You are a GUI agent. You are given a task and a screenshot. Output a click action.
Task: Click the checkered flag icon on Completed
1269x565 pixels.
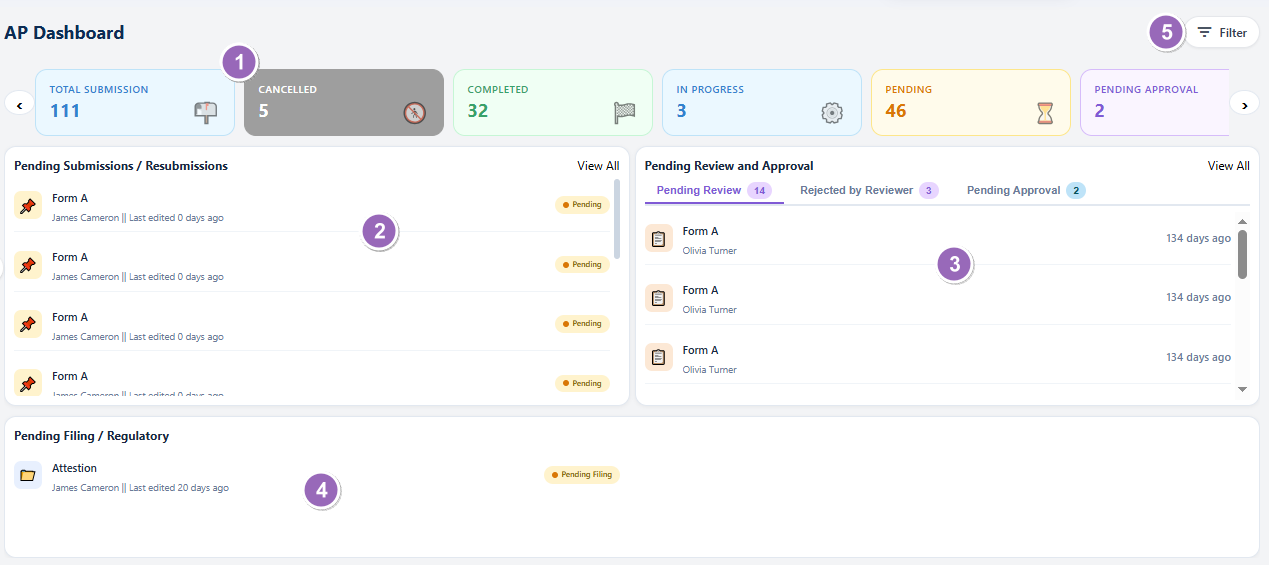pyautogui.click(x=624, y=113)
